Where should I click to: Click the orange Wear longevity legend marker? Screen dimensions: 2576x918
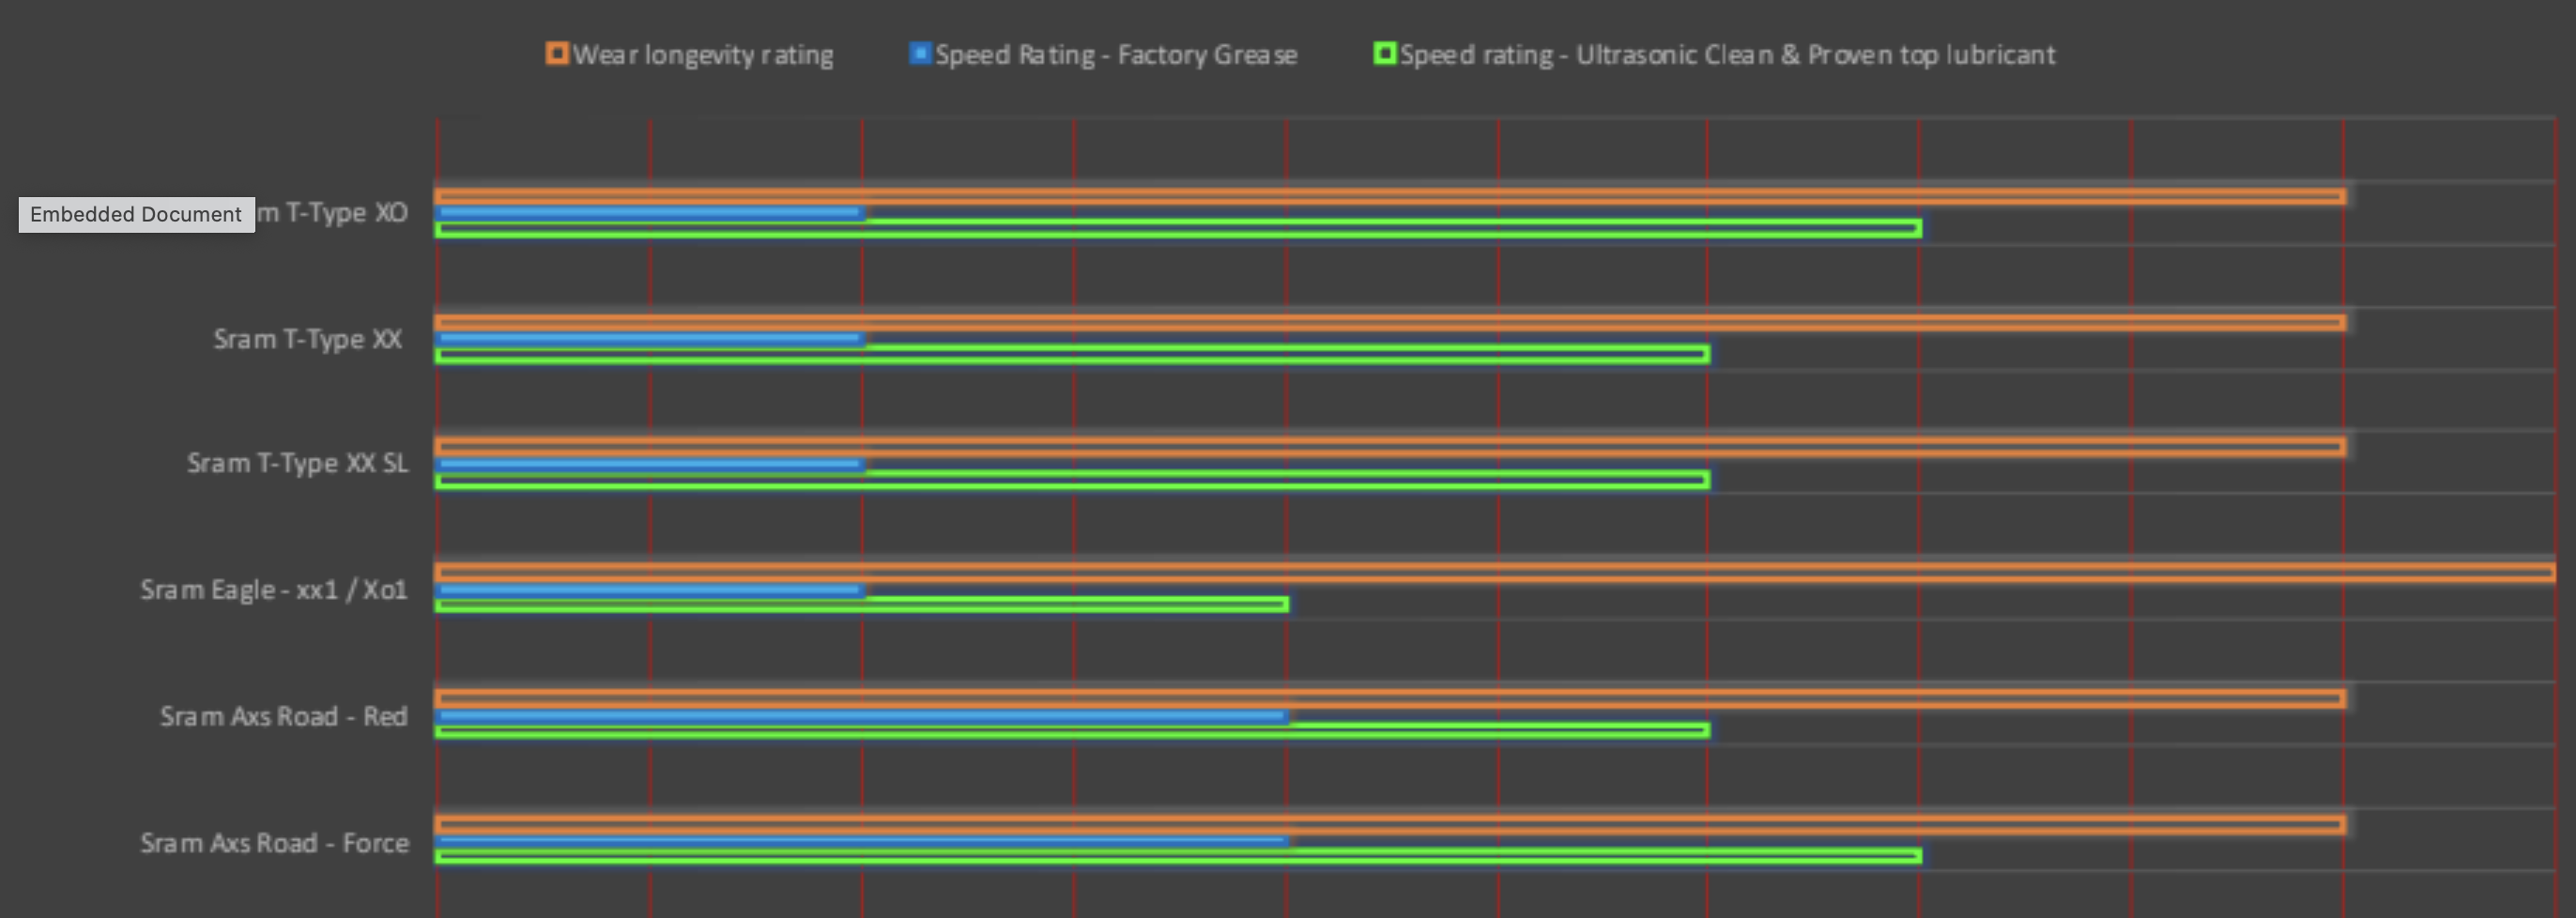click(x=557, y=53)
